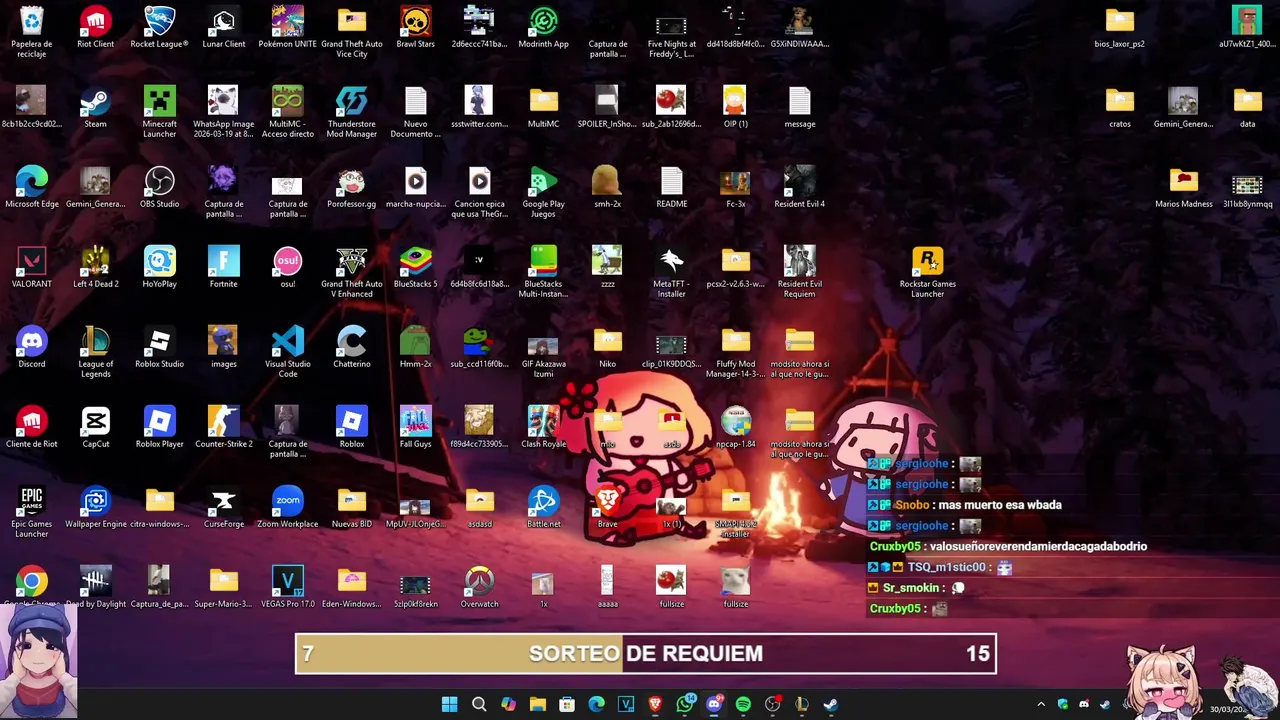Image resolution: width=1280 pixels, height=720 pixels.
Task: Select the Clash Royale desktop icon
Action: pos(543,428)
